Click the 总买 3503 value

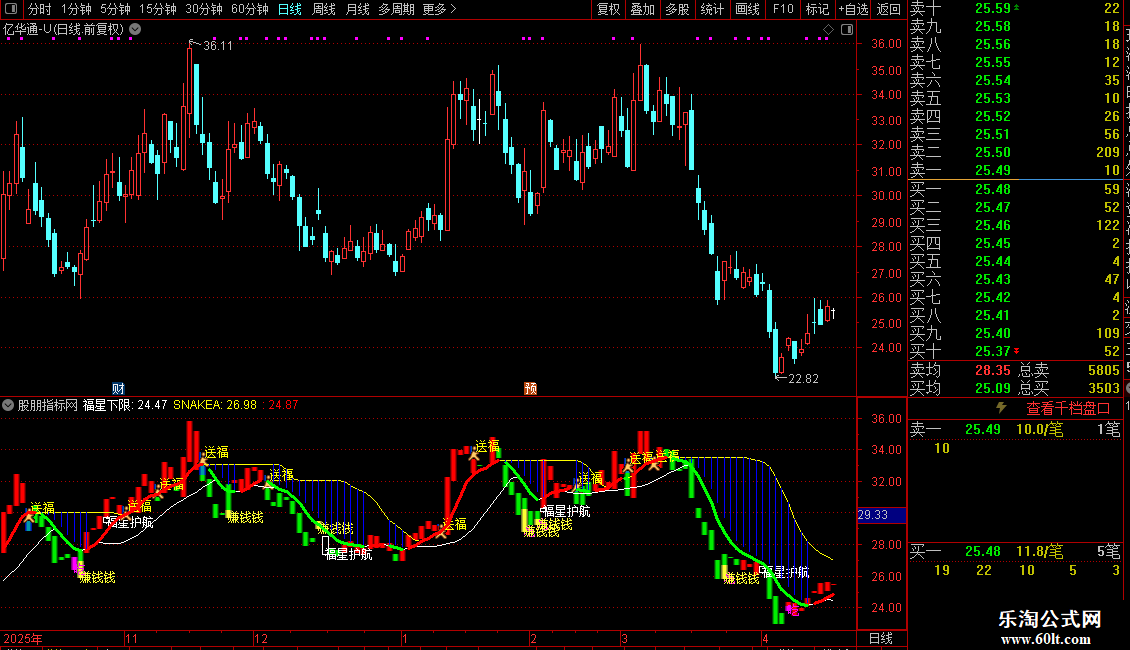click(x=1104, y=388)
